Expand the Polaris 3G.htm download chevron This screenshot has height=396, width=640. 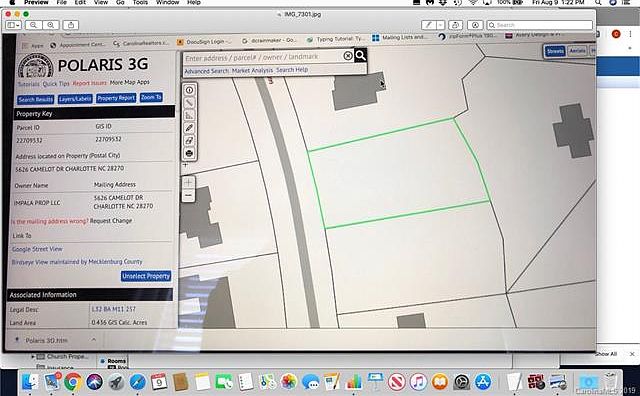(93, 340)
